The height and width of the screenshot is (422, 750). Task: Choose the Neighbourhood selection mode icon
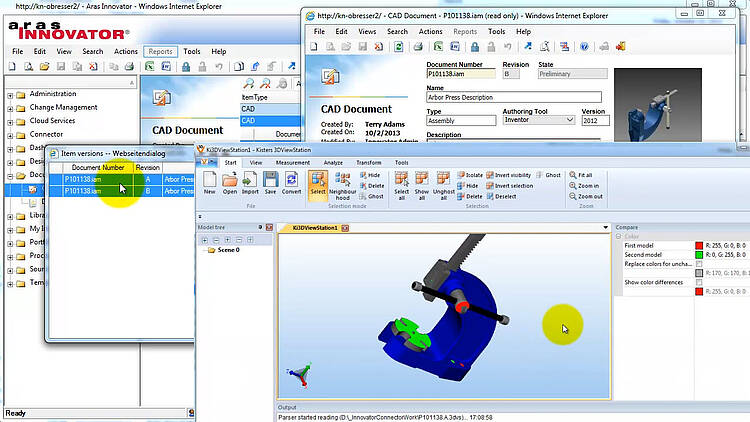click(342, 186)
